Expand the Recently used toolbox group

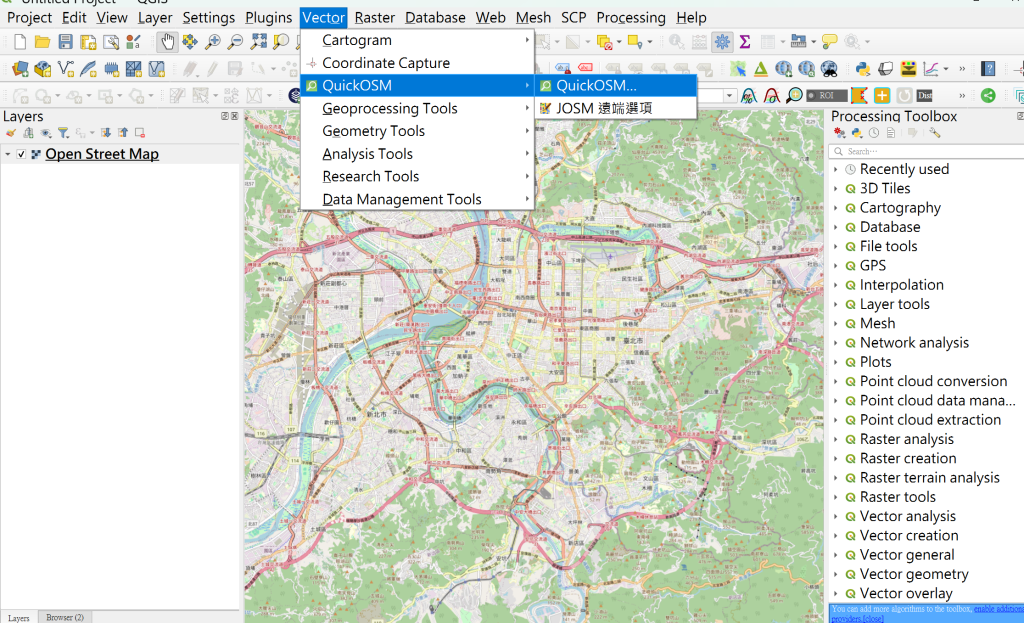point(836,170)
